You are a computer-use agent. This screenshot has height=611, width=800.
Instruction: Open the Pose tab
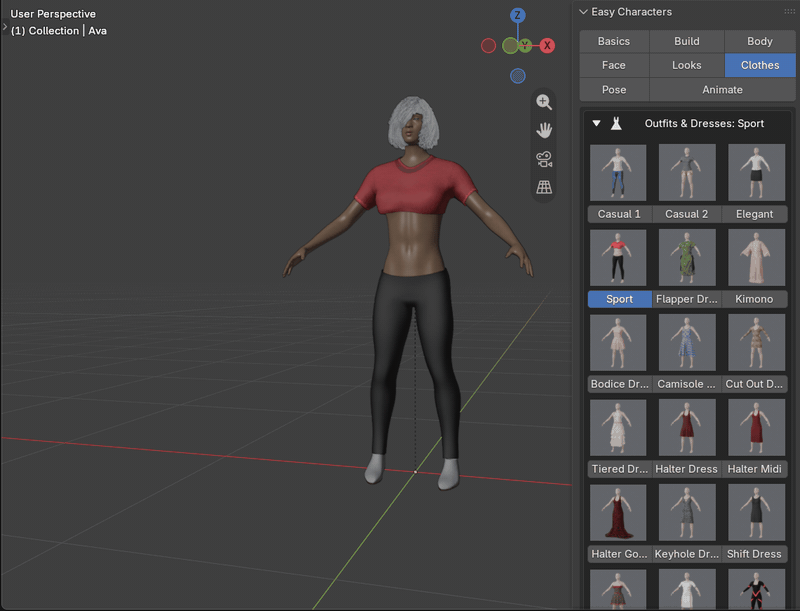(x=614, y=90)
